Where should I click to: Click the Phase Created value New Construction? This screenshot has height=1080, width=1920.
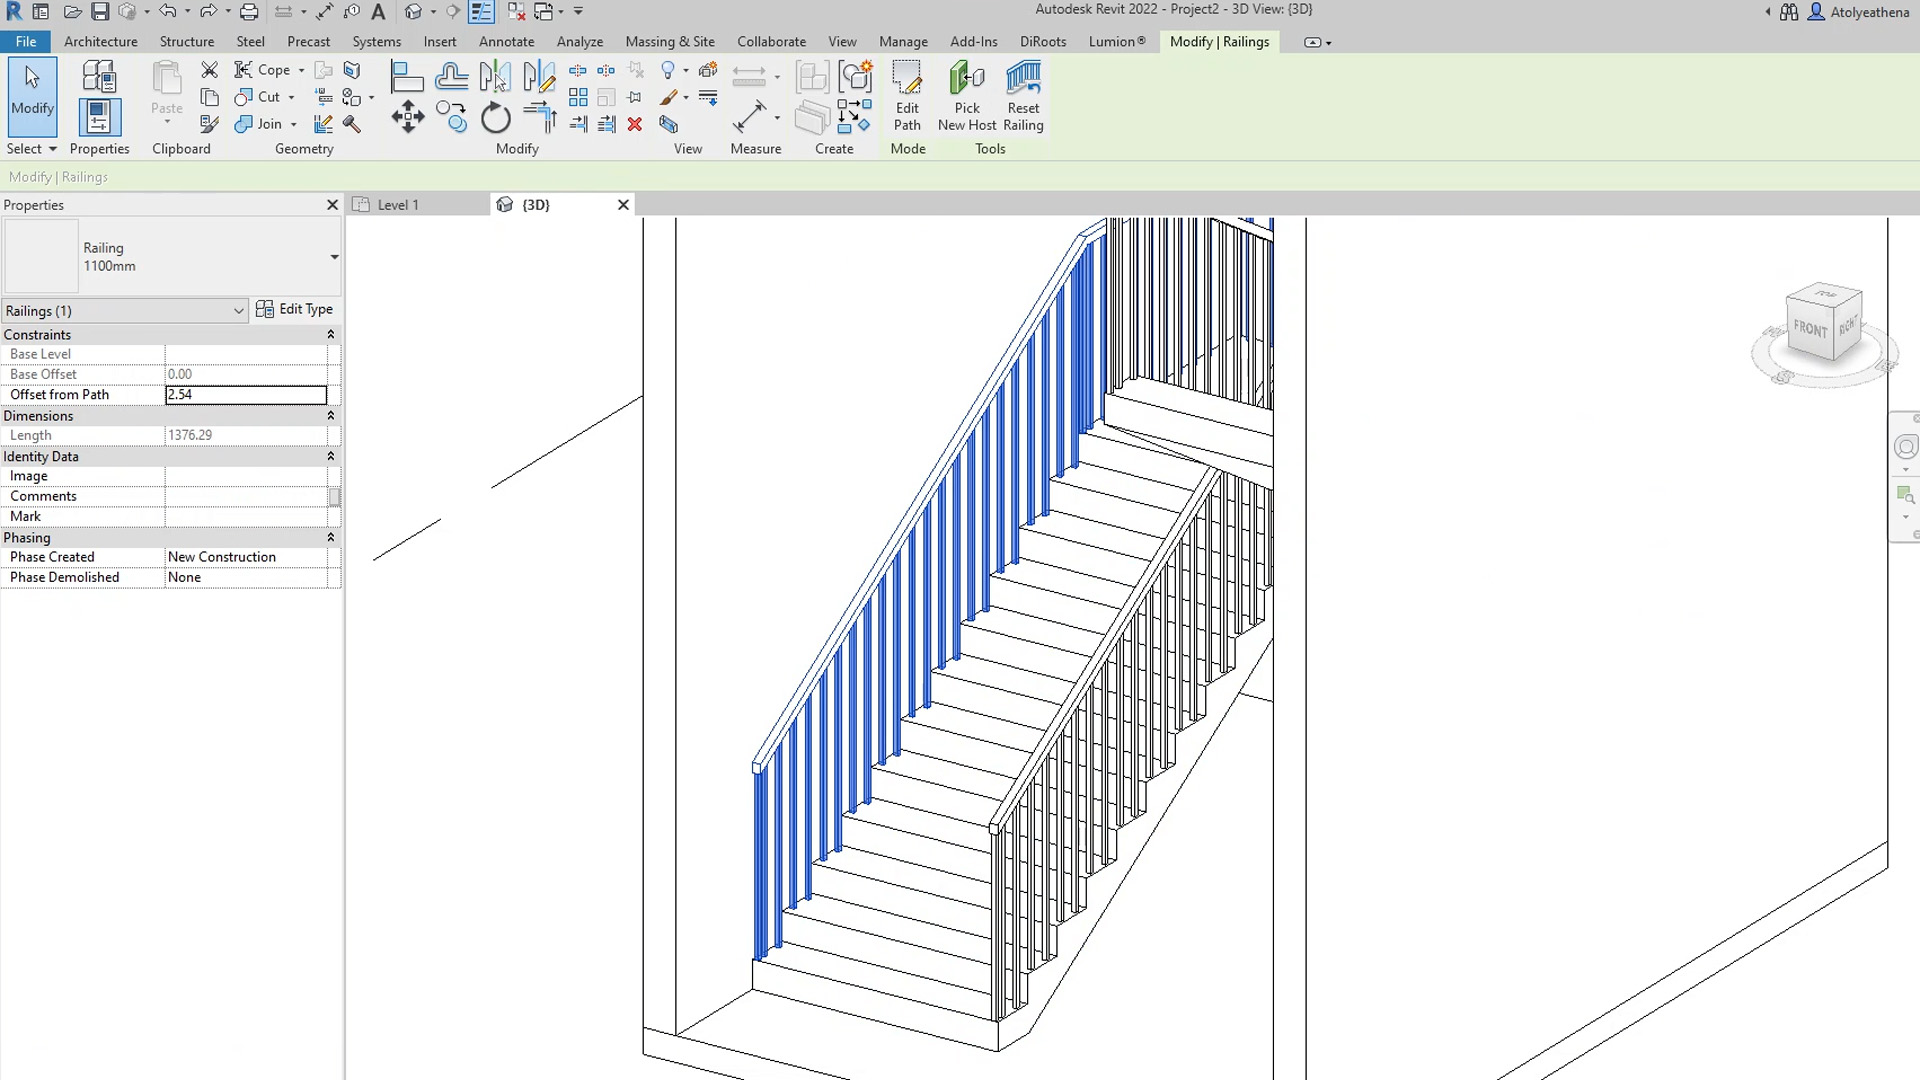pyautogui.click(x=246, y=557)
